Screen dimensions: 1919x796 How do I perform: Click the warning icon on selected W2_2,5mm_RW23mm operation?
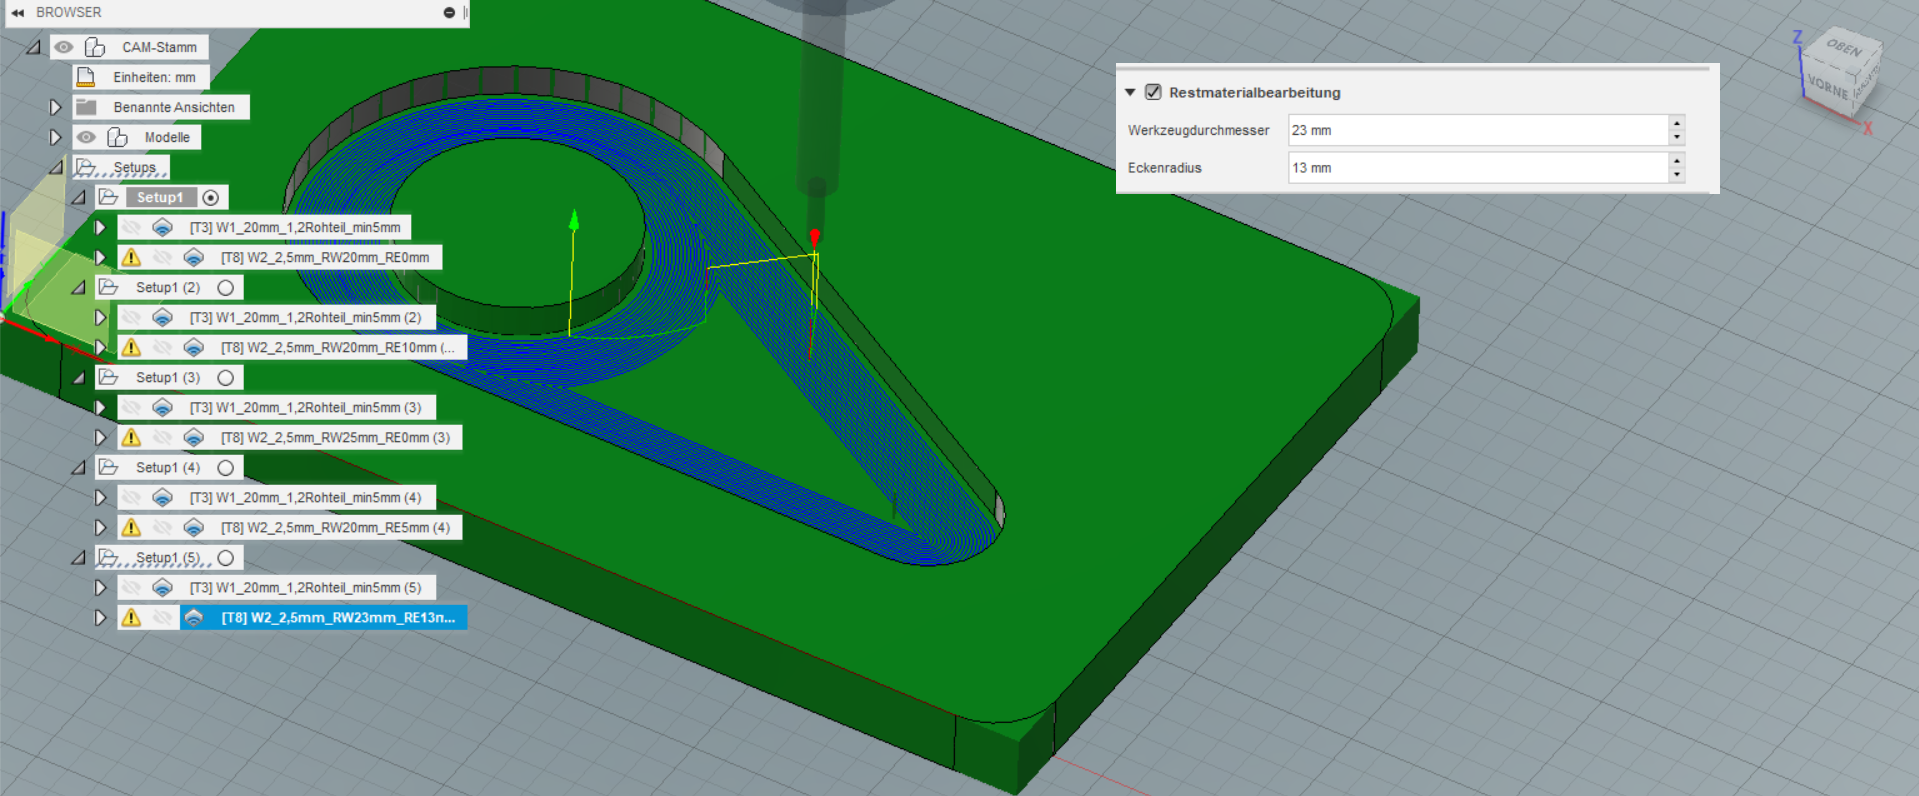(131, 617)
